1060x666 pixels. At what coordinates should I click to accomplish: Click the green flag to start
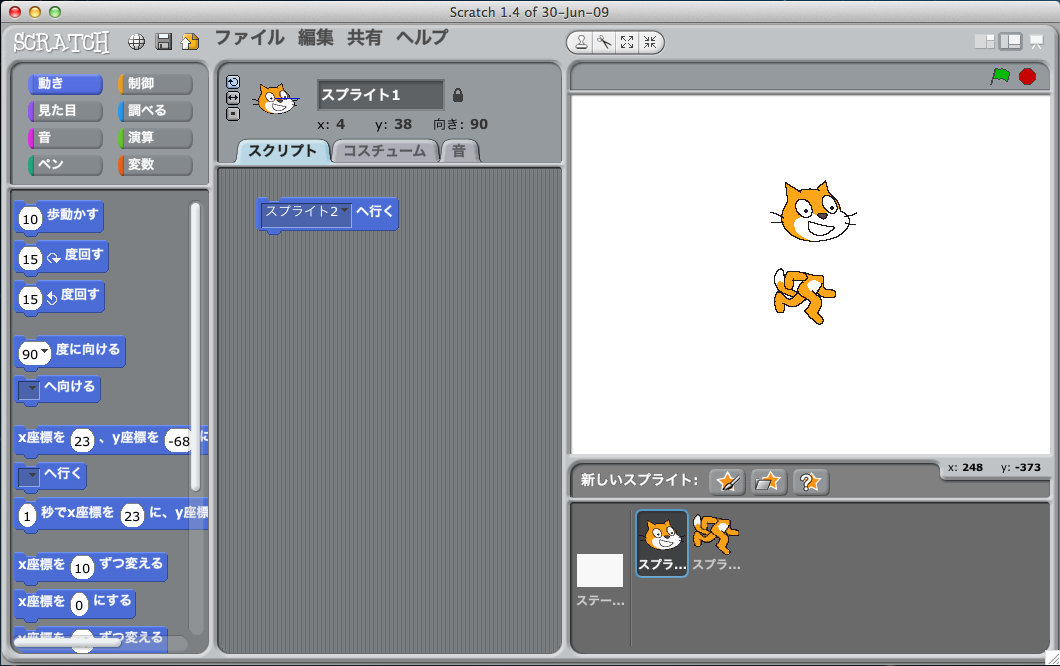pos(1001,76)
